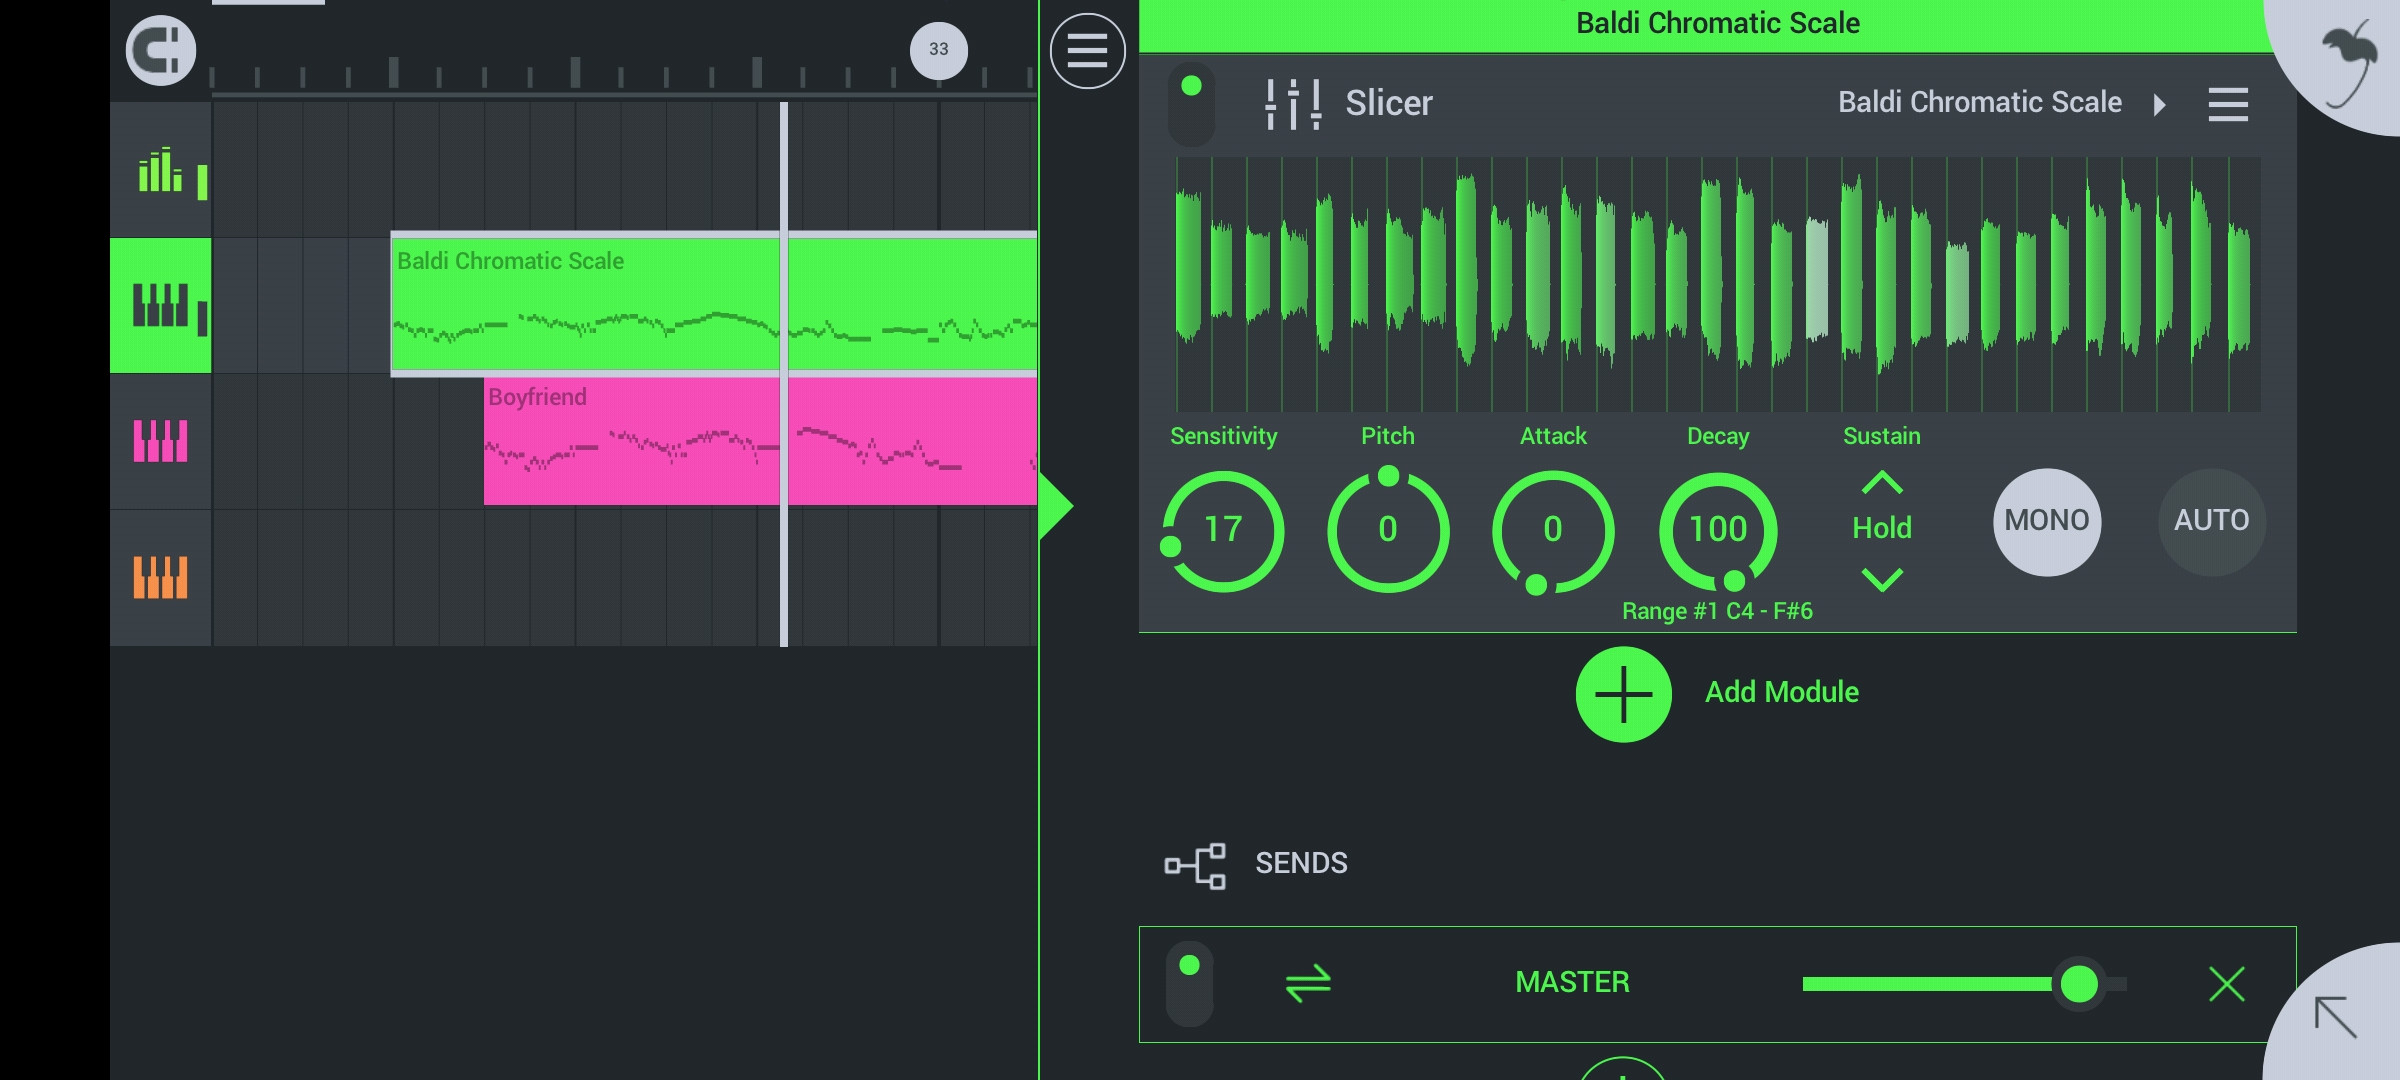
Task: Select the orange piano track icon
Action: [x=160, y=575]
